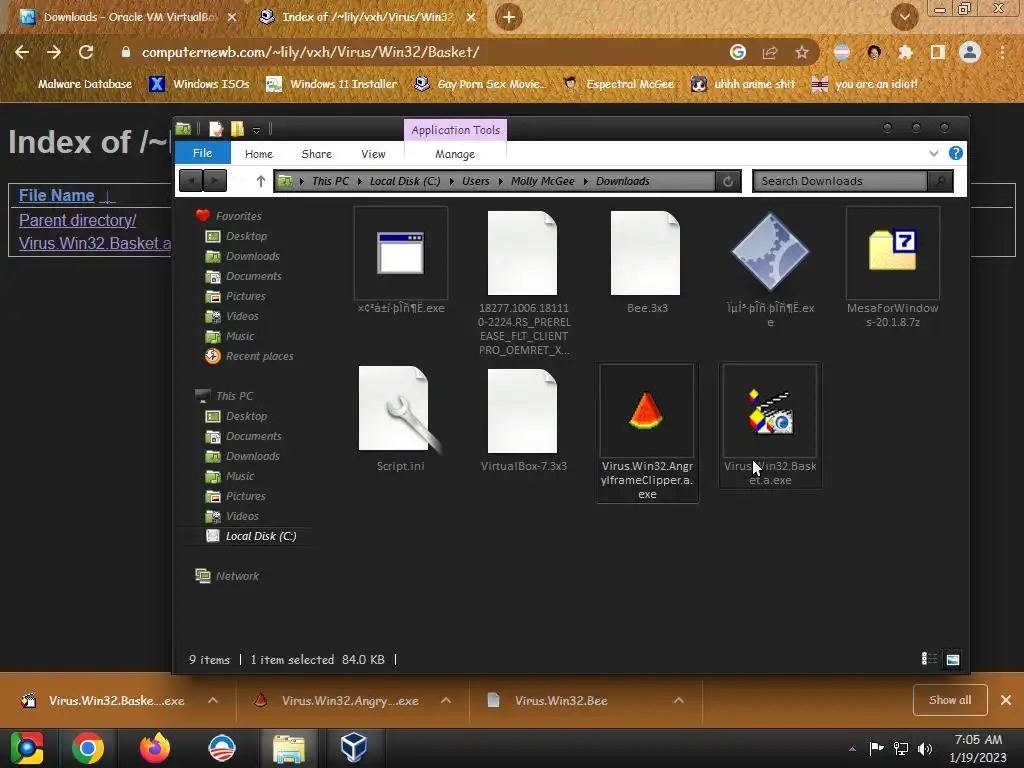Open options arrow for Virus.Win32.Baske download
1024x768 pixels.
click(213, 700)
